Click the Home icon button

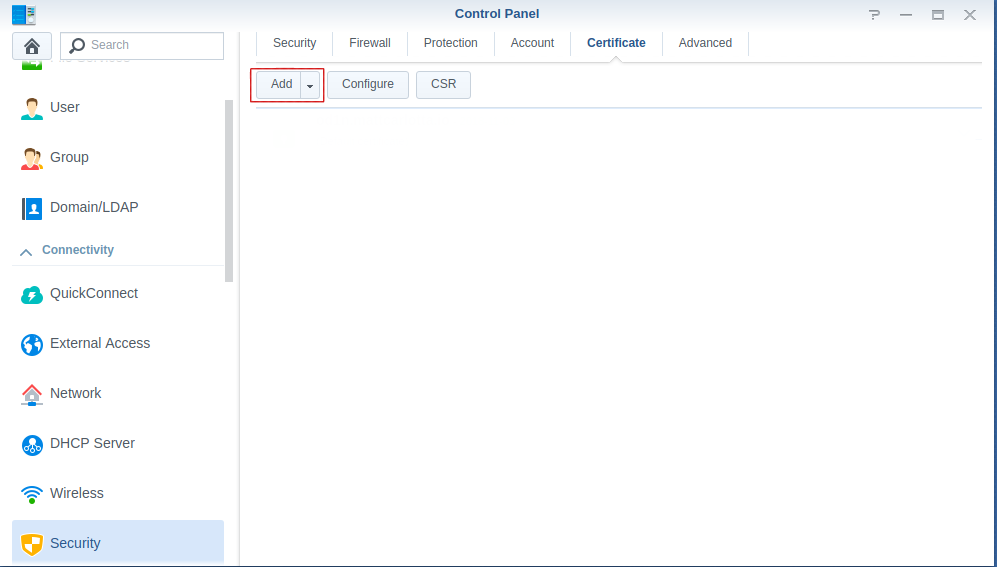pyautogui.click(x=32, y=46)
